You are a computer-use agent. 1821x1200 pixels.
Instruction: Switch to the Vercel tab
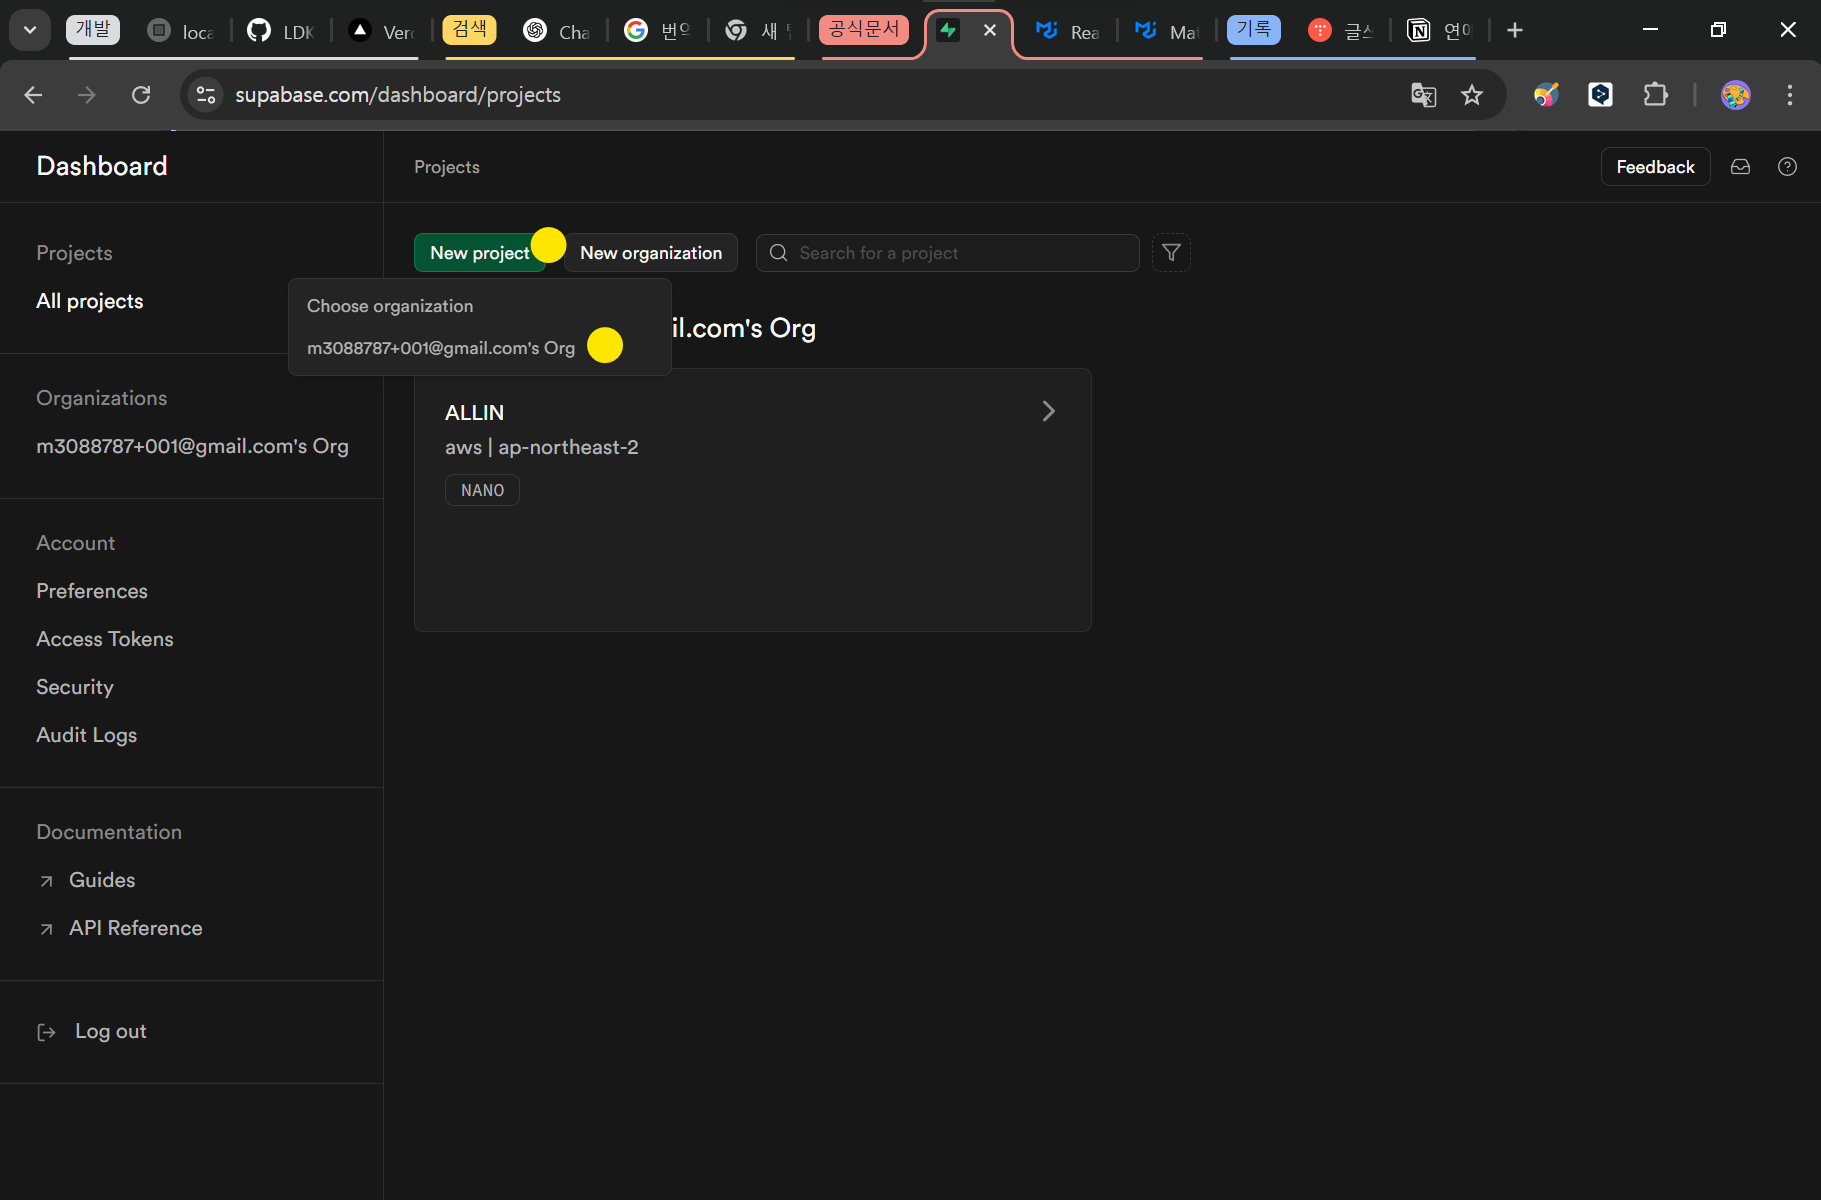pos(382,31)
